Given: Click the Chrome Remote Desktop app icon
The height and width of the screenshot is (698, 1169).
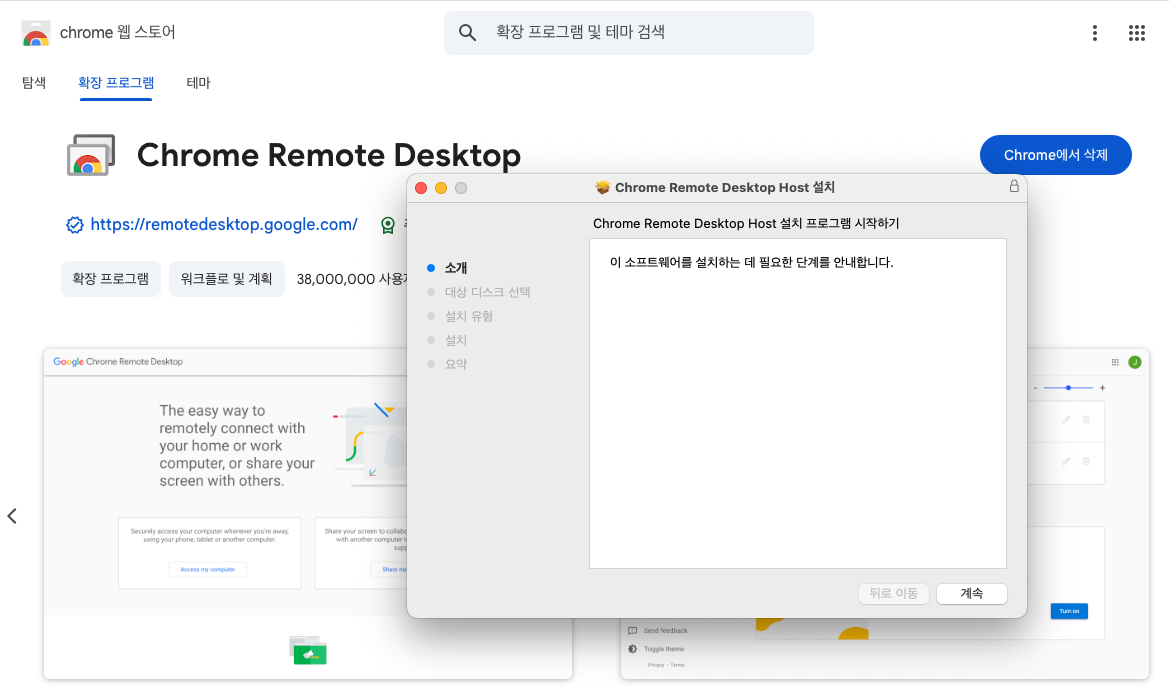Looking at the screenshot, I should pos(91,154).
